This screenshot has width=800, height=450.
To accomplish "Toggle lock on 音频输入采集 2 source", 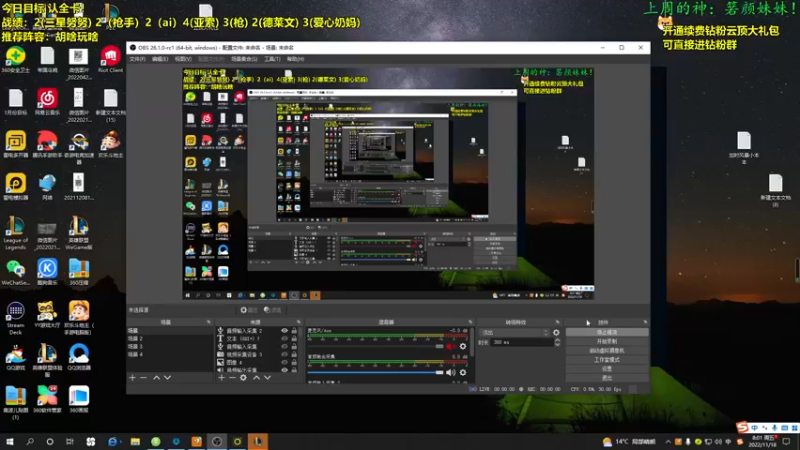I will point(294,331).
